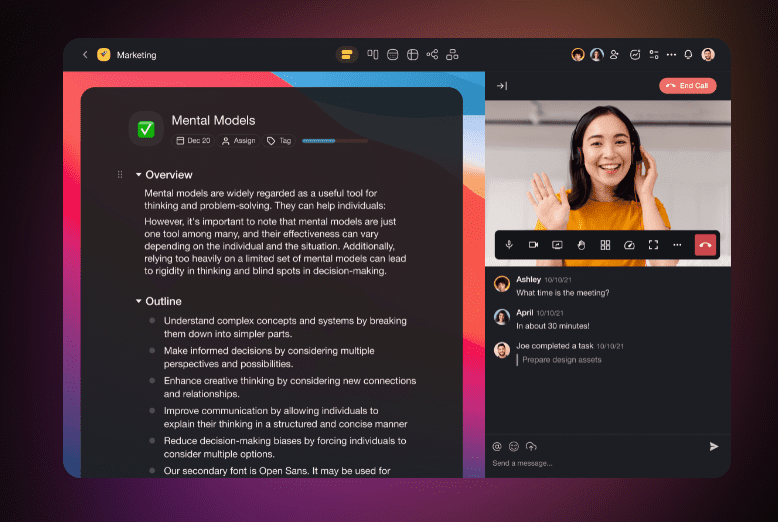This screenshot has width=778, height=522.
Task: Click the task progress bar
Action: (332, 141)
